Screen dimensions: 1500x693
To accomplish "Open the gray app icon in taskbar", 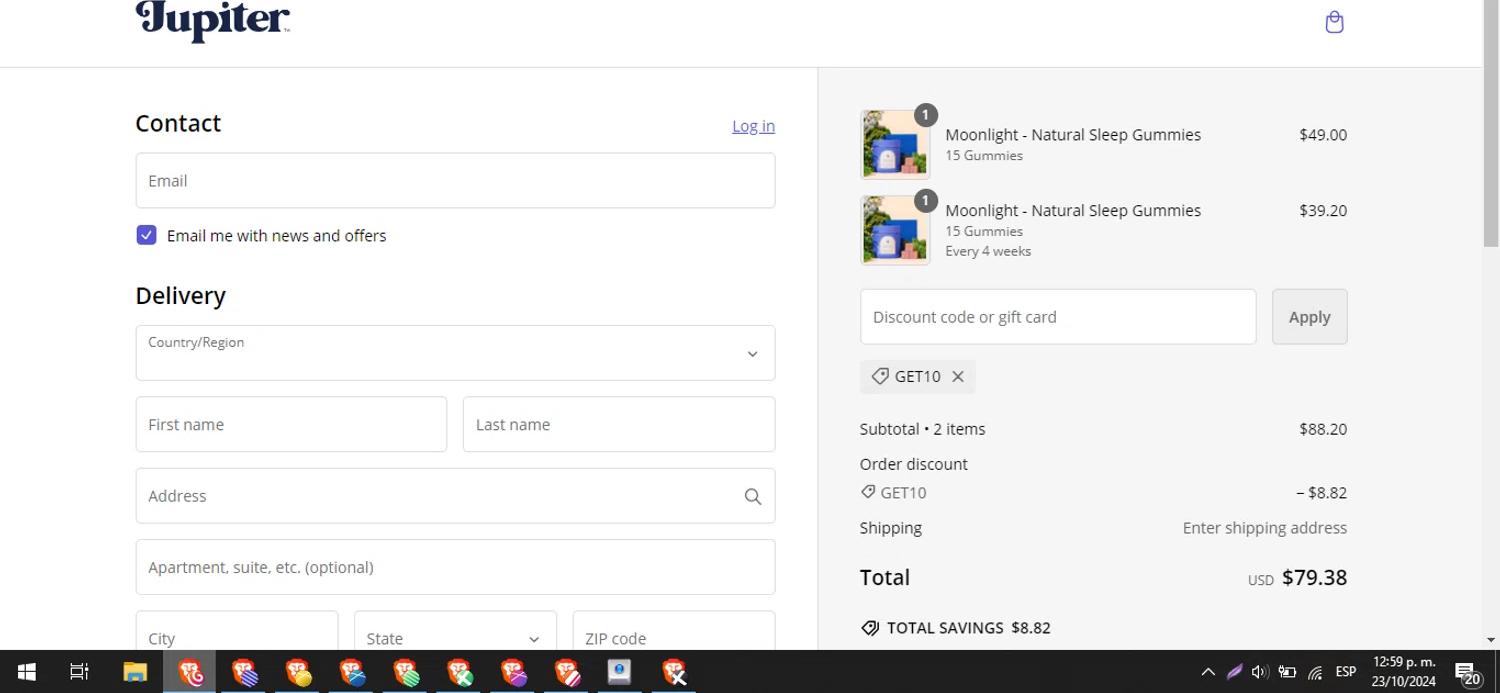I will (620, 672).
